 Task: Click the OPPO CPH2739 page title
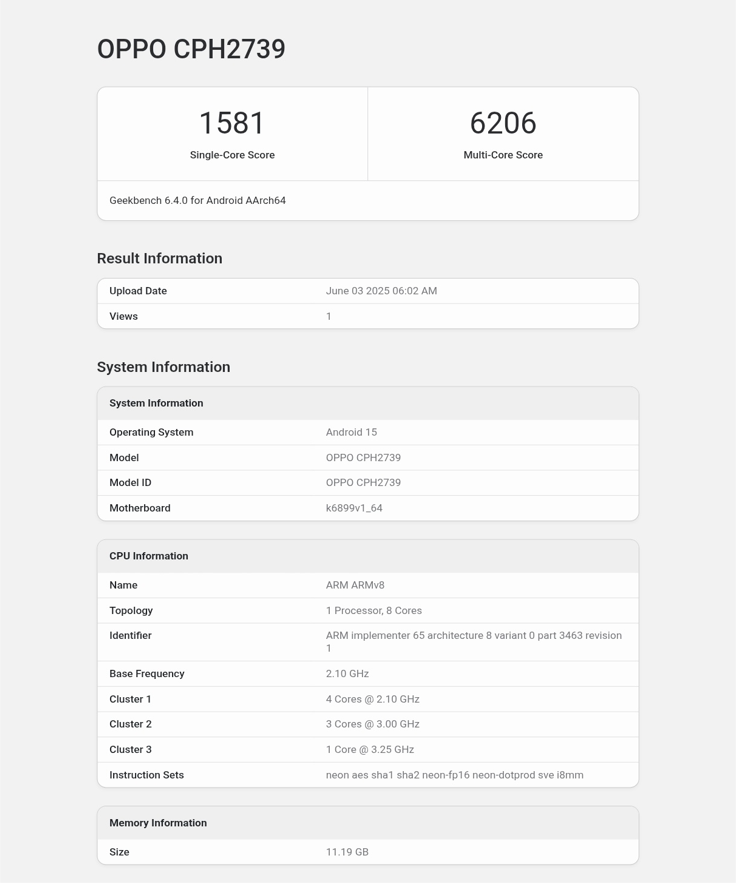coord(191,49)
